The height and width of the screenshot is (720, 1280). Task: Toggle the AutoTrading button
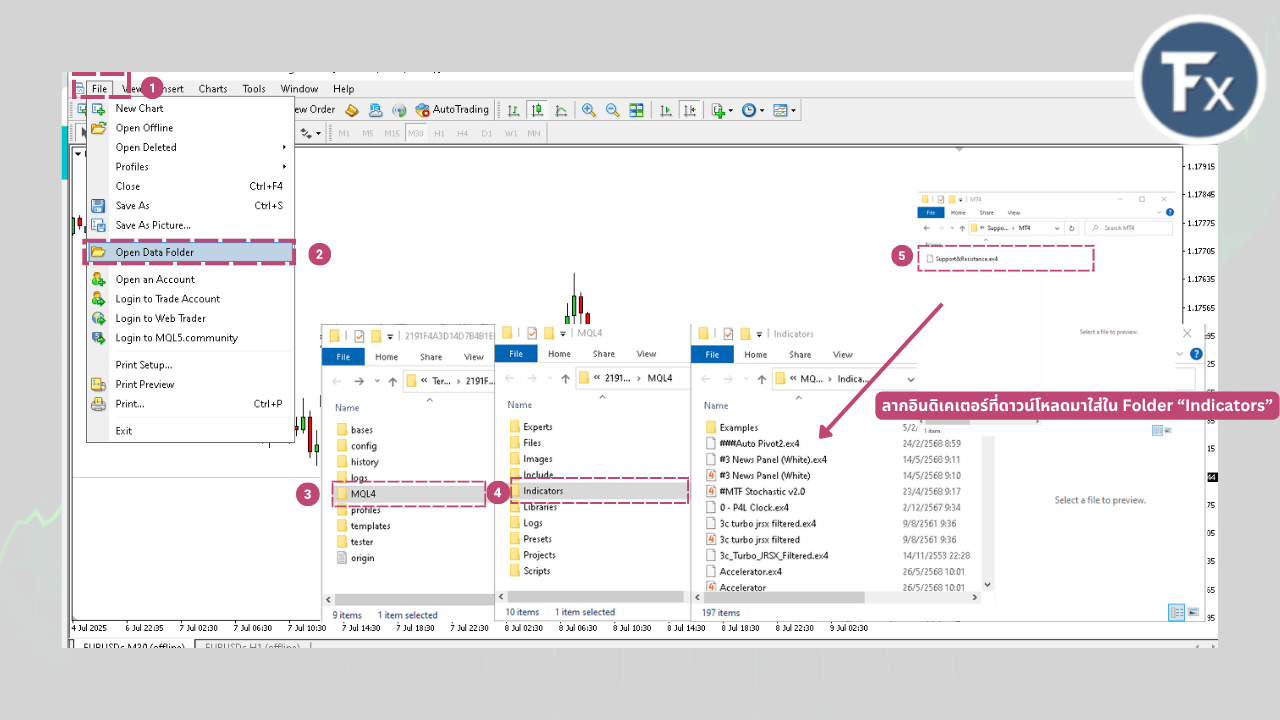pos(452,110)
